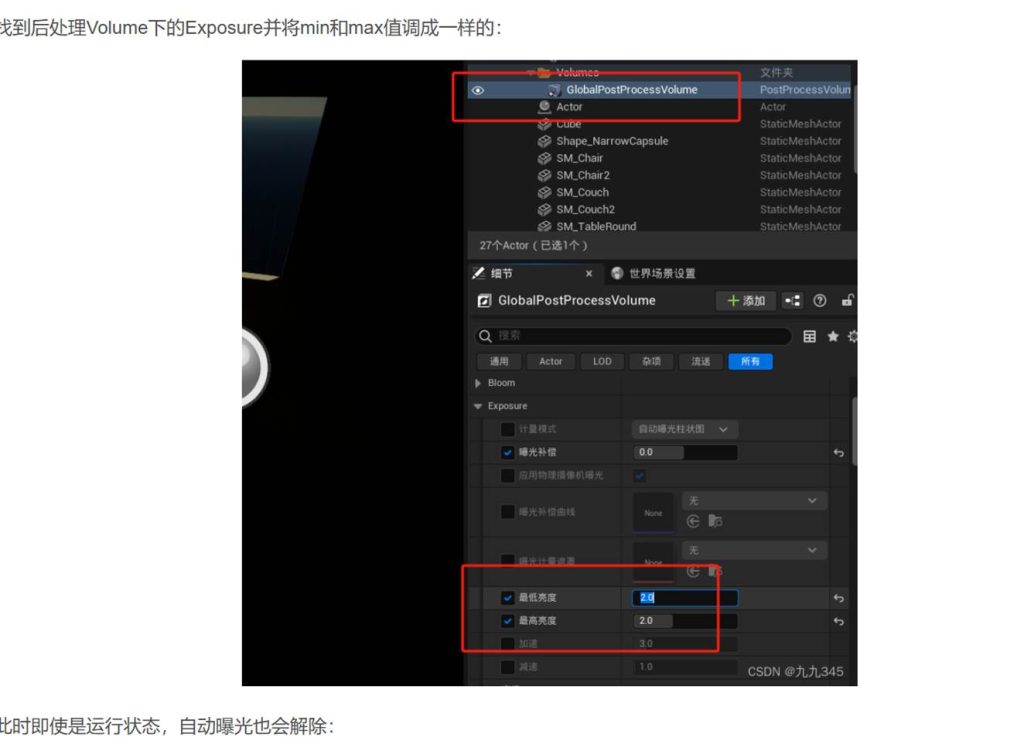Click the blueprint hierarchy icon beside 添加
1024x744 pixels.
pyautogui.click(x=792, y=301)
